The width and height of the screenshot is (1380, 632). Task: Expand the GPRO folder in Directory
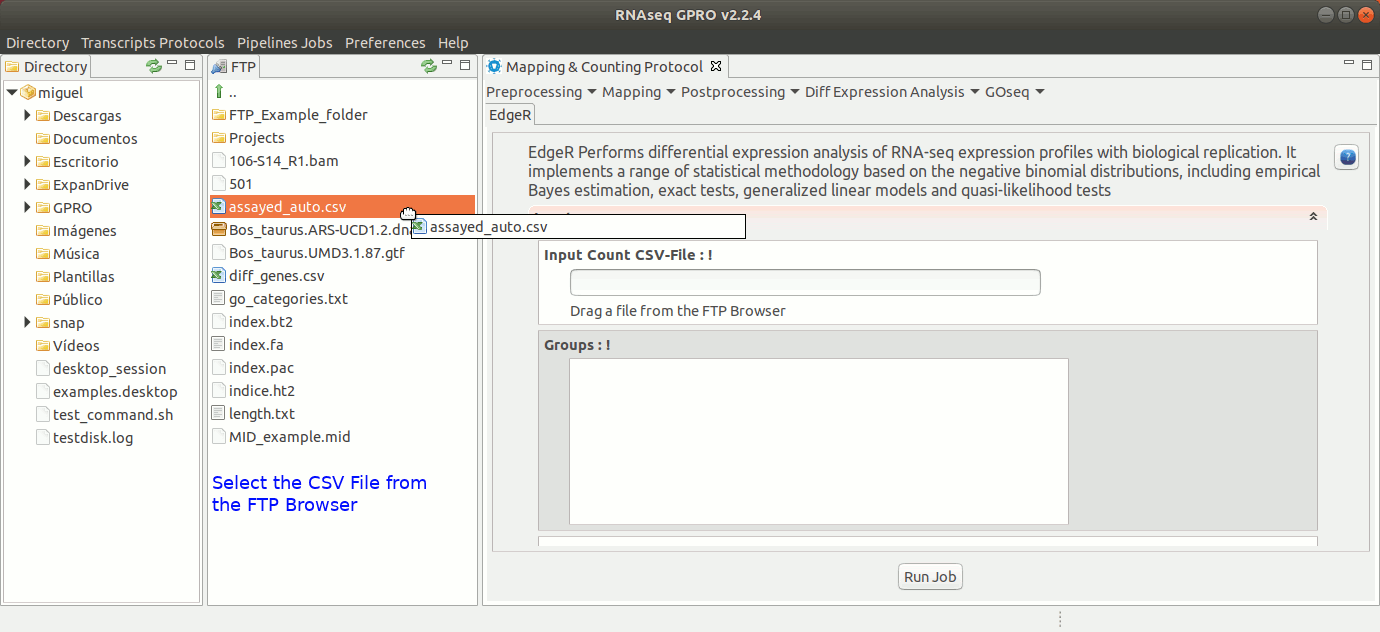[x=28, y=208]
